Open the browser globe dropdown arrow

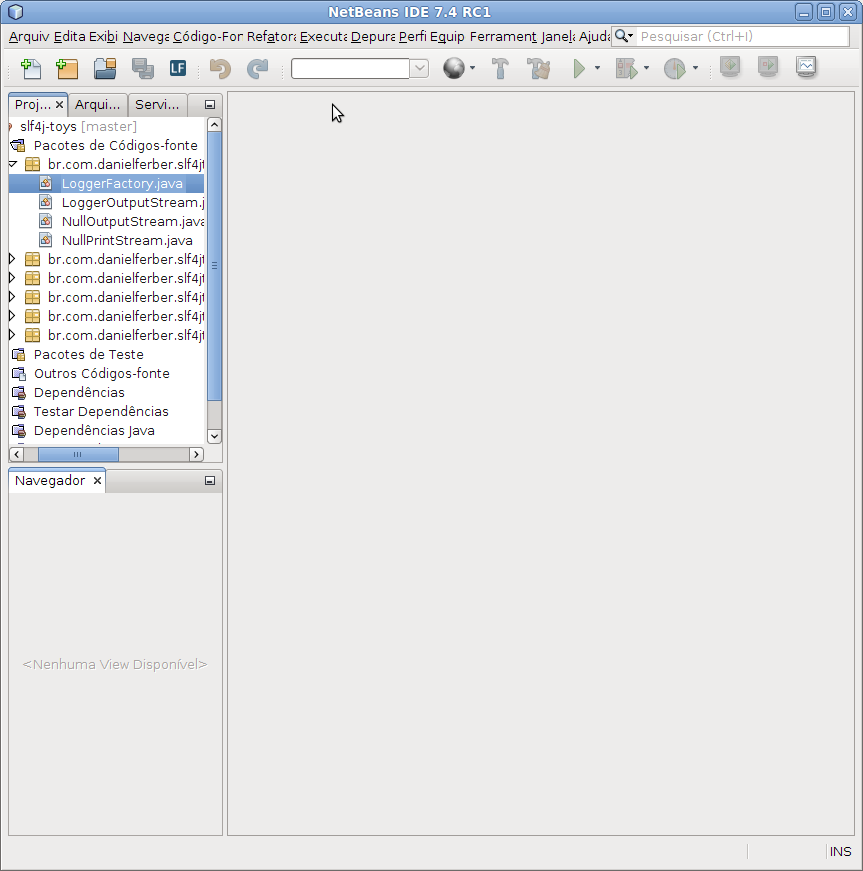[473, 68]
